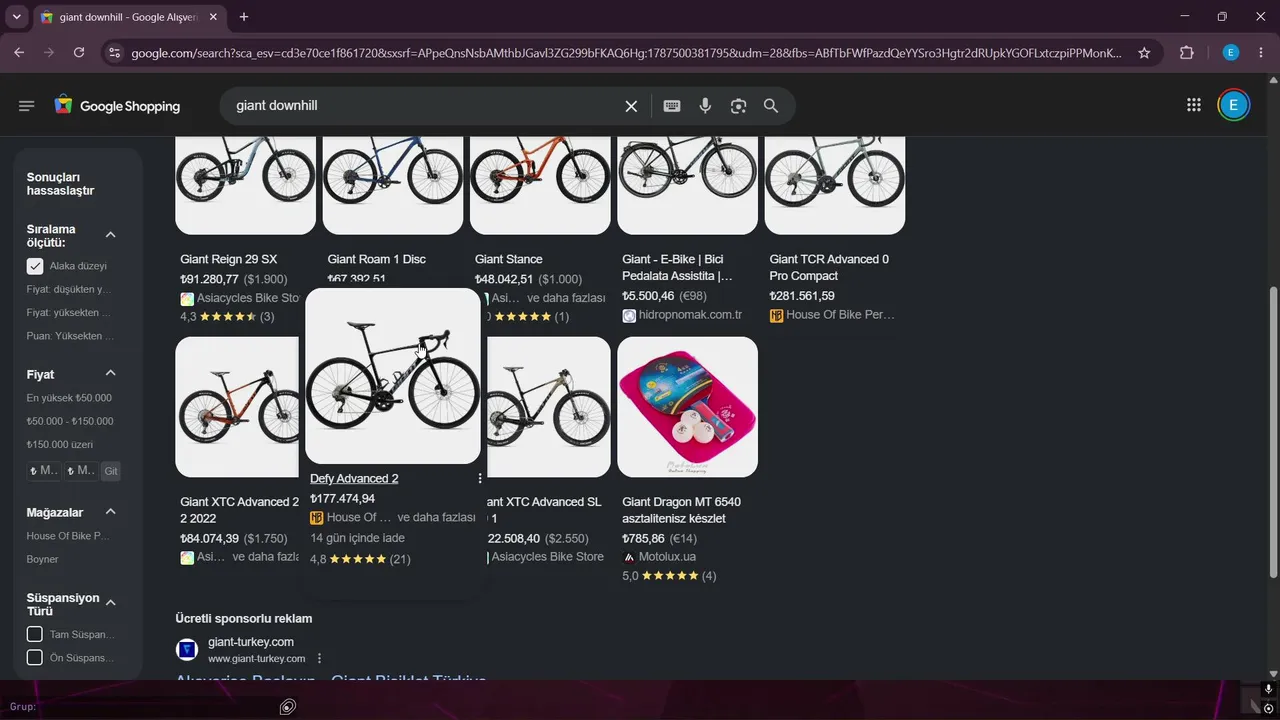Open the Defy Advanced 2 title link

coord(354,479)
